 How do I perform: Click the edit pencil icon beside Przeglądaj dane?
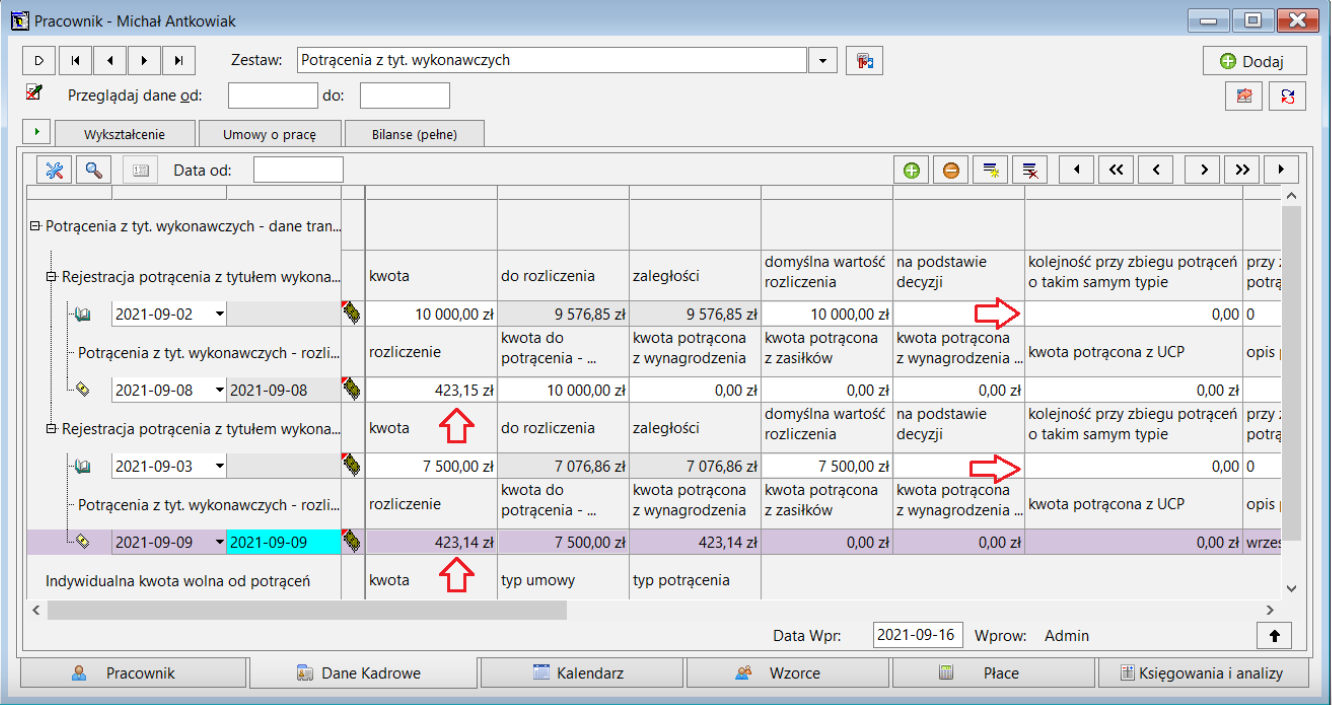[34, 93]
